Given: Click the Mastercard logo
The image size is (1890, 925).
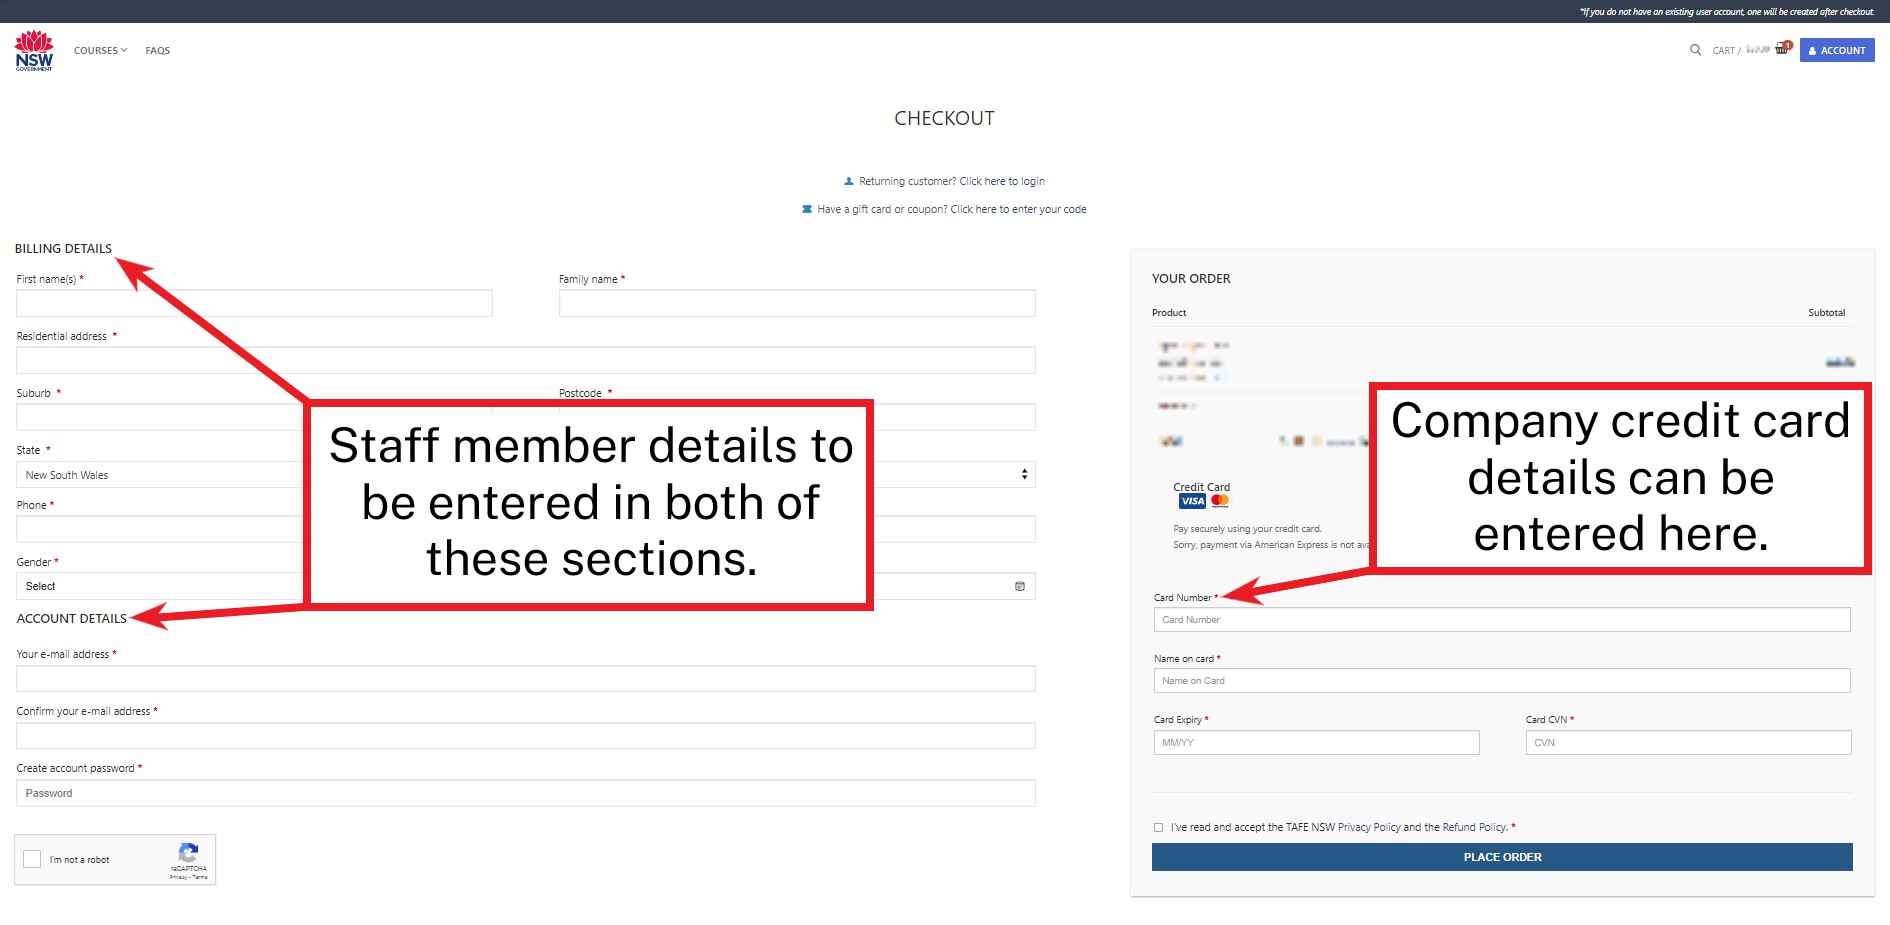Looking at the screenshot, I should point(1220,501).
